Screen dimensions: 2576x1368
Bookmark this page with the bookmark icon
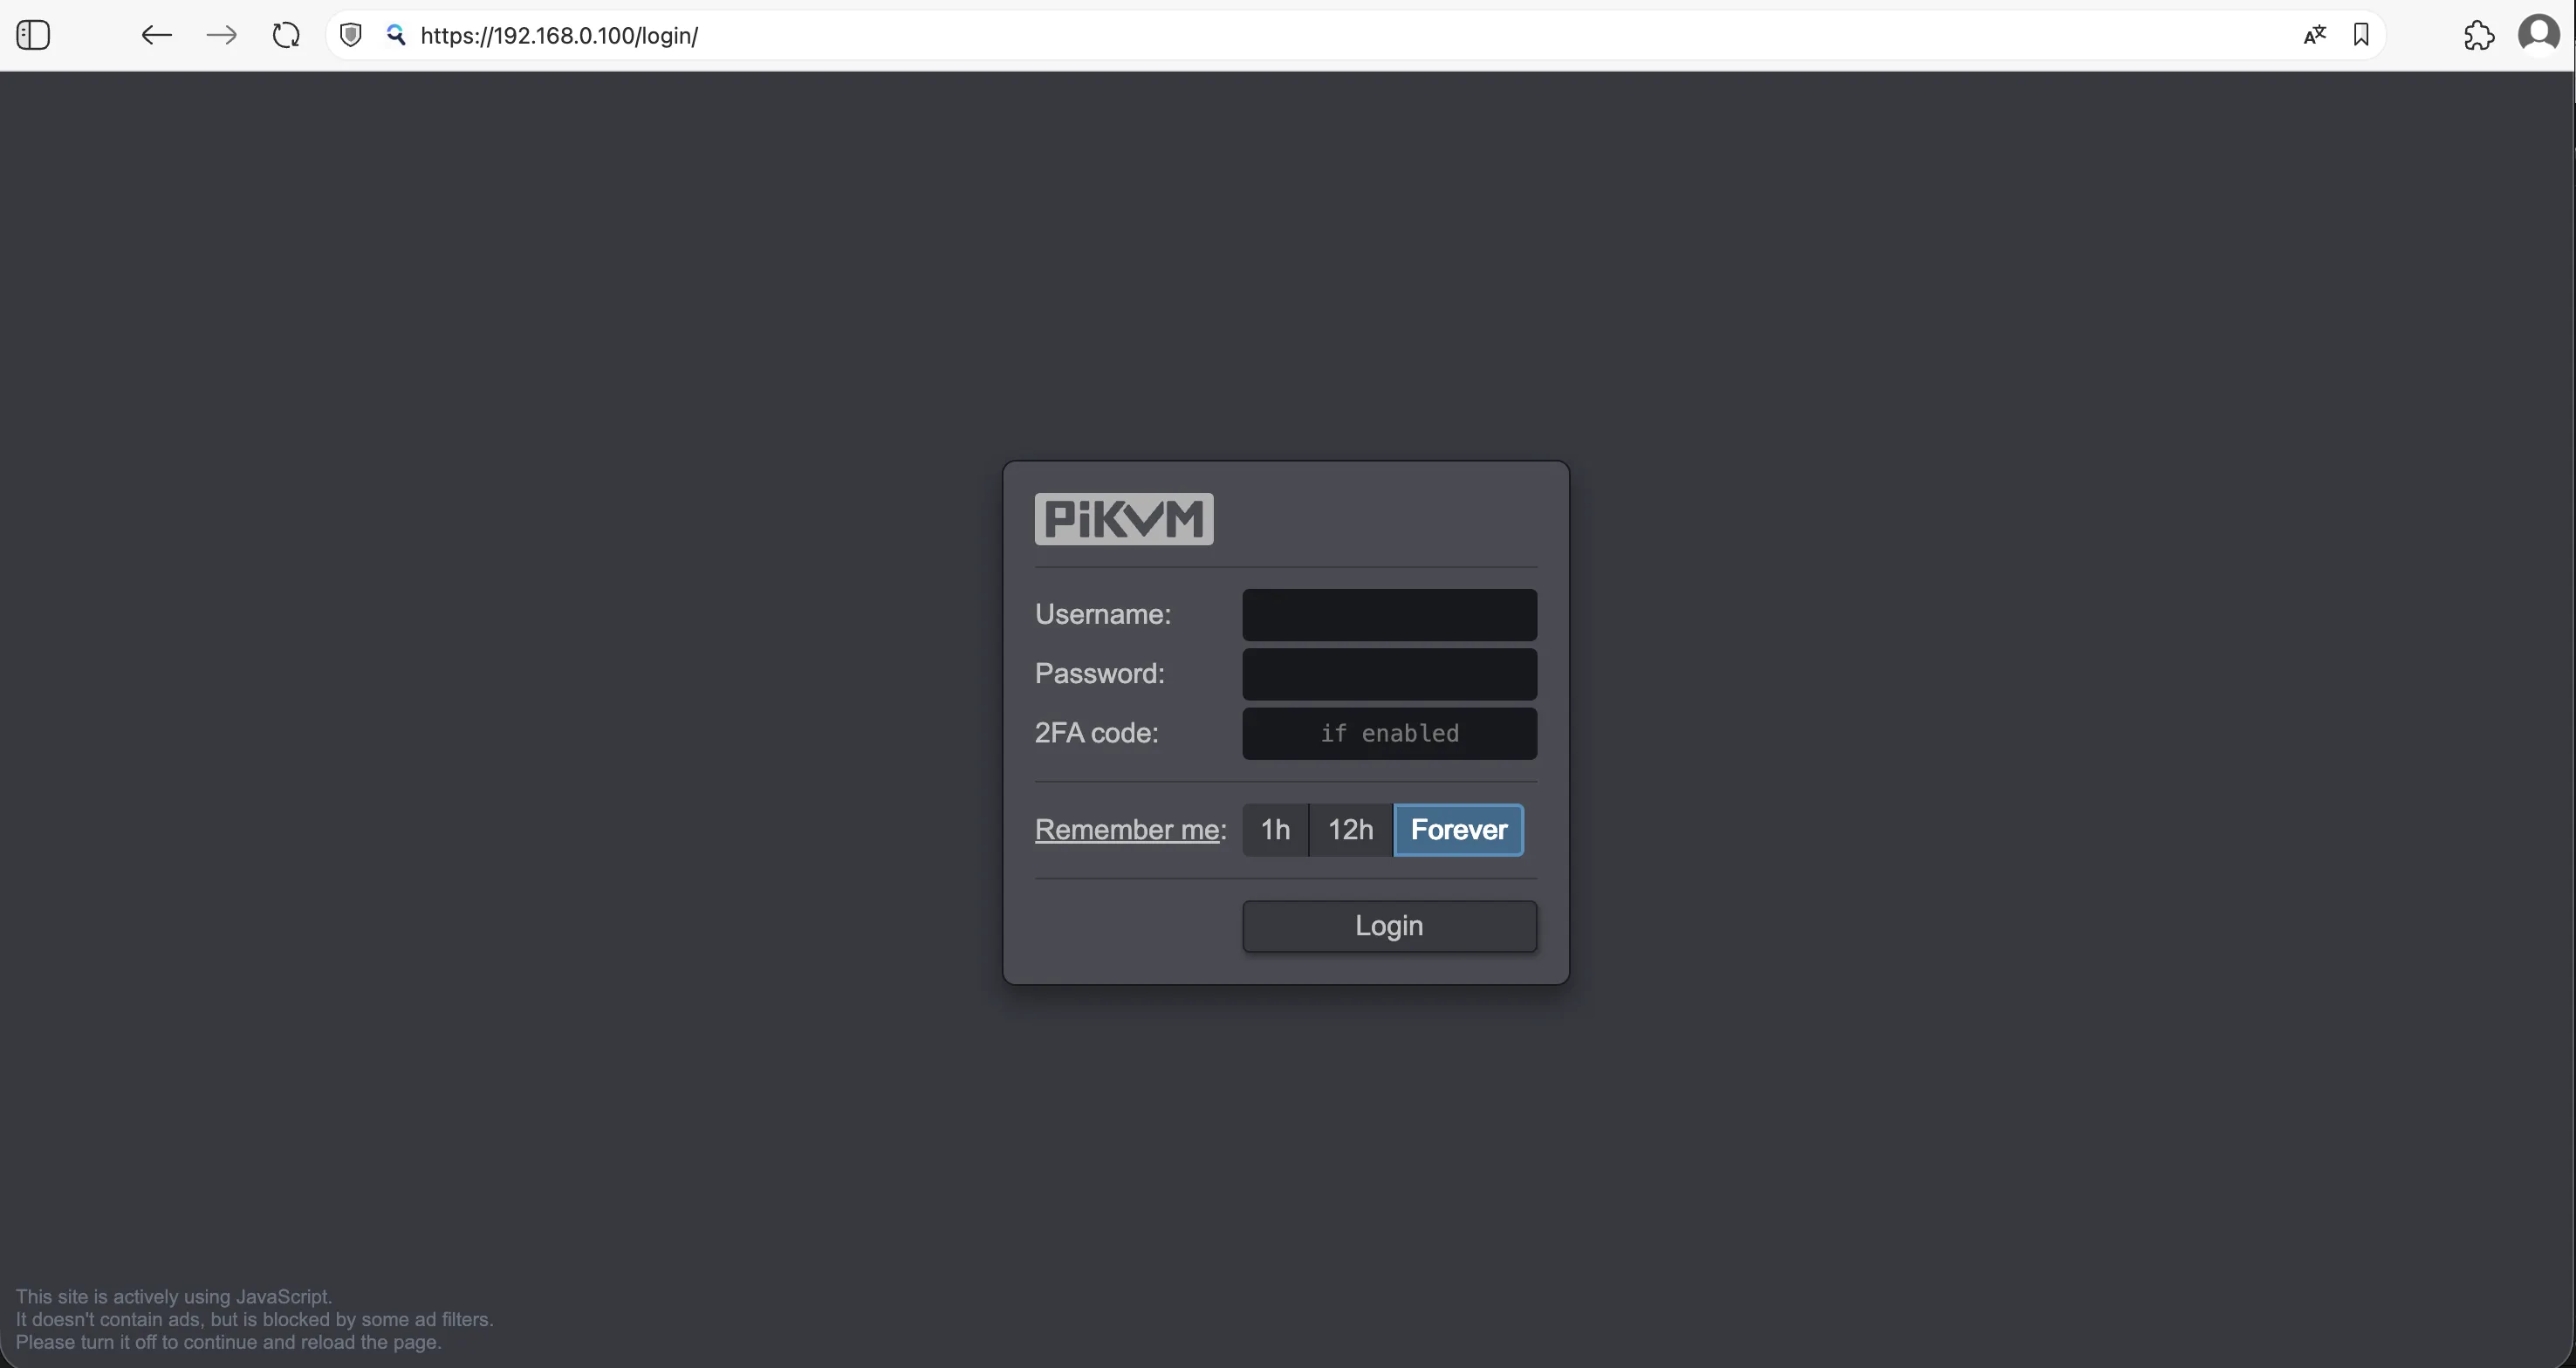2361,35
